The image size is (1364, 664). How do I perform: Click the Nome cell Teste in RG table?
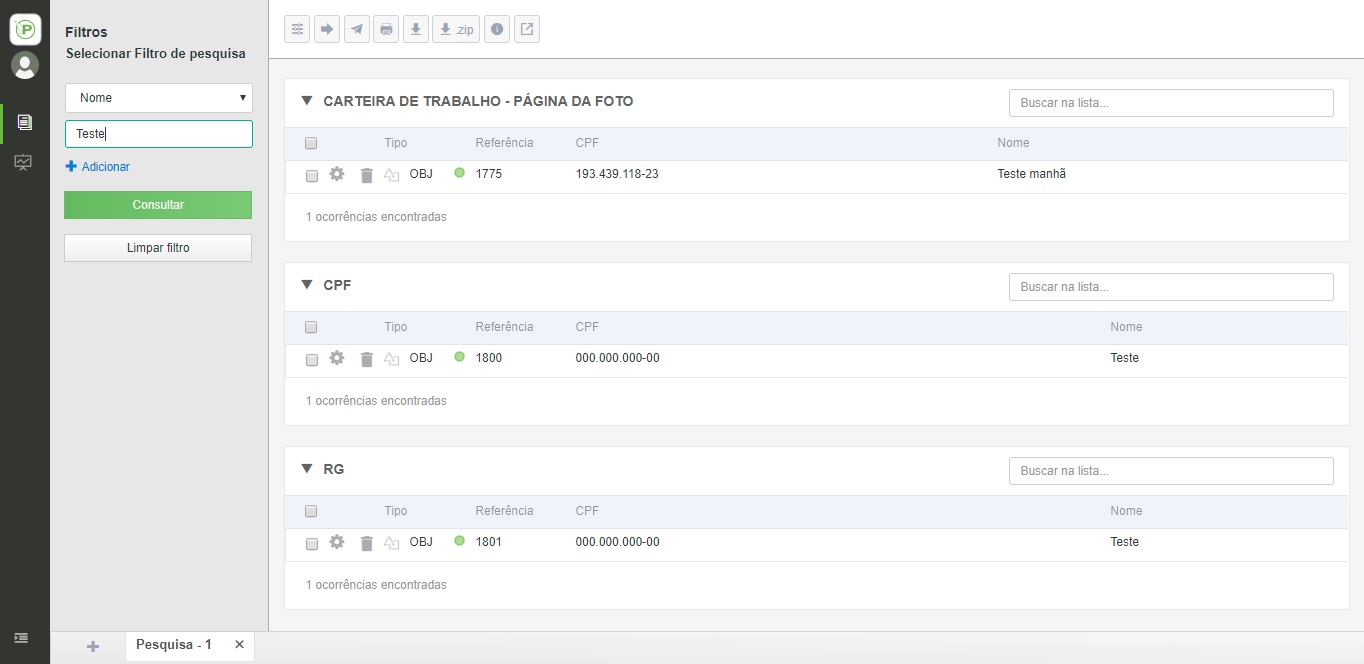[1125, 542]
